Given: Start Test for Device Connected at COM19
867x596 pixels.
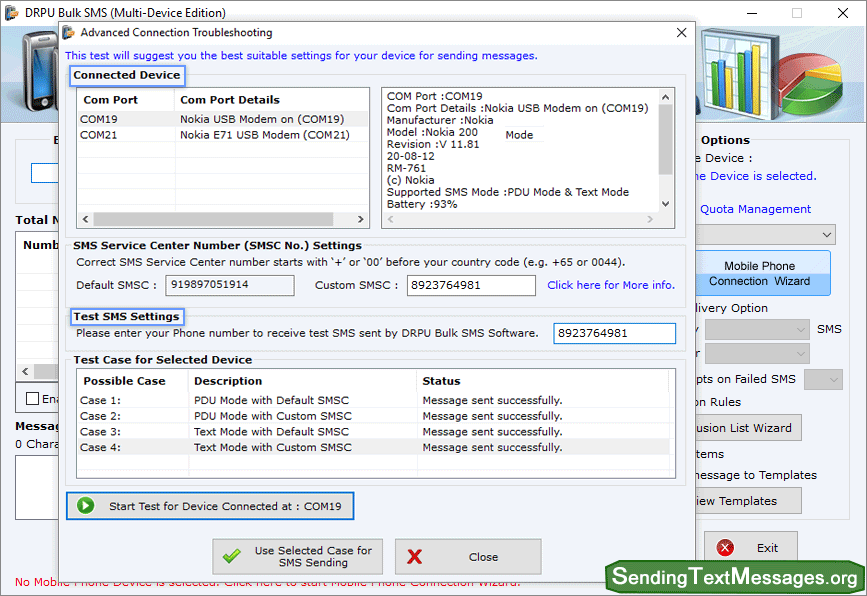Looking at the screenshot, I should click(210, 506).
